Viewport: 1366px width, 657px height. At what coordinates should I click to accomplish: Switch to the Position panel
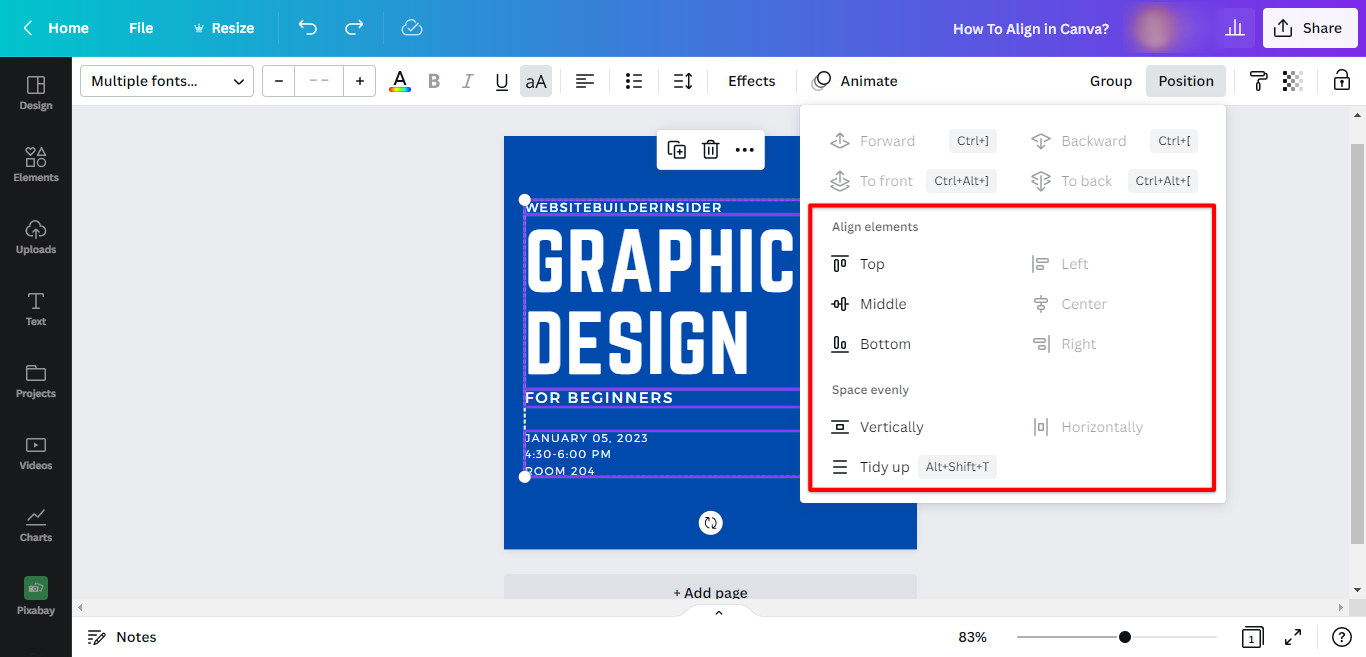[1185, 80]
